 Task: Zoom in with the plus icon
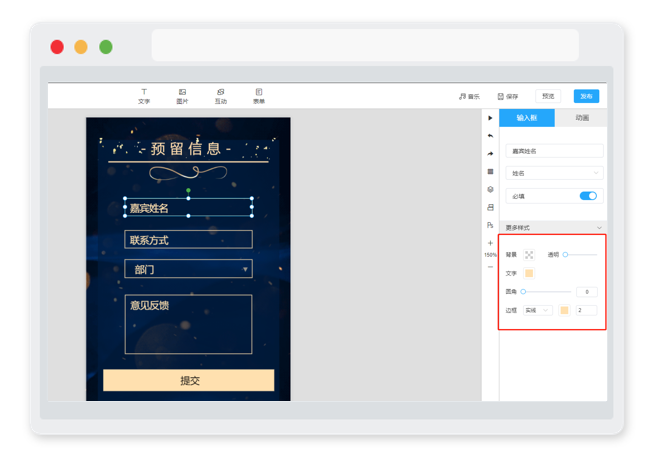[490, 243]
